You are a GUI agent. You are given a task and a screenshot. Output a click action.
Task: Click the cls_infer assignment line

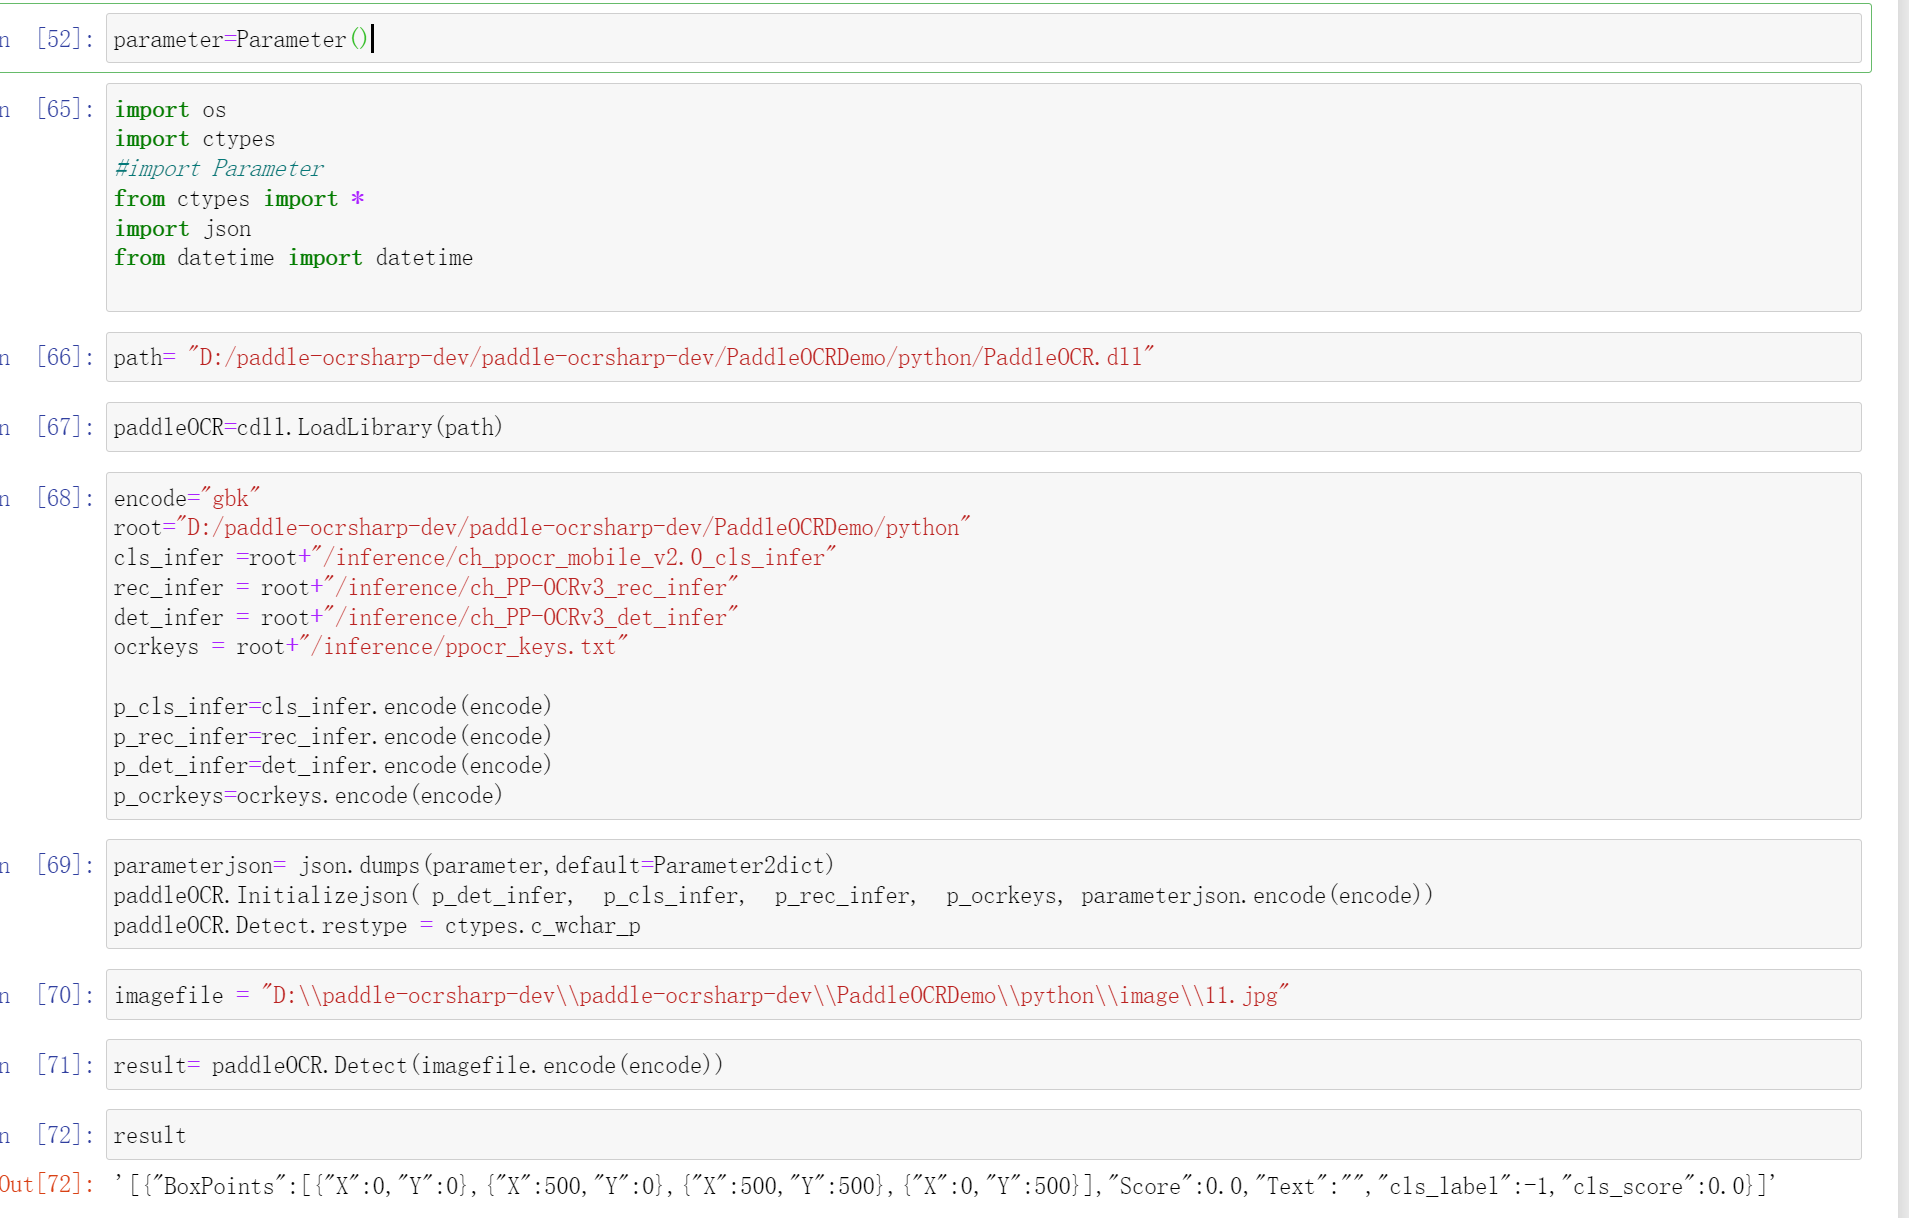pyautogui.click(x=475, y=557)
